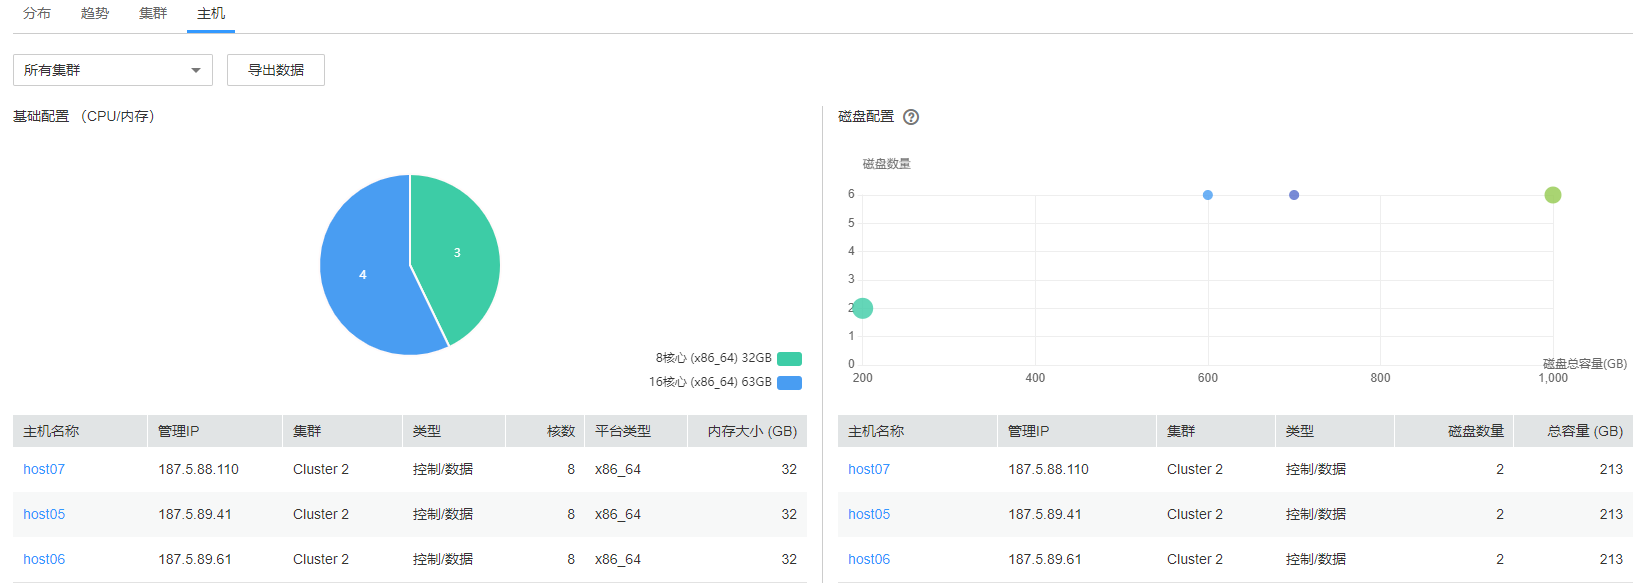Toggle the 8核心 32GB legend swatch

coord(789,359)
